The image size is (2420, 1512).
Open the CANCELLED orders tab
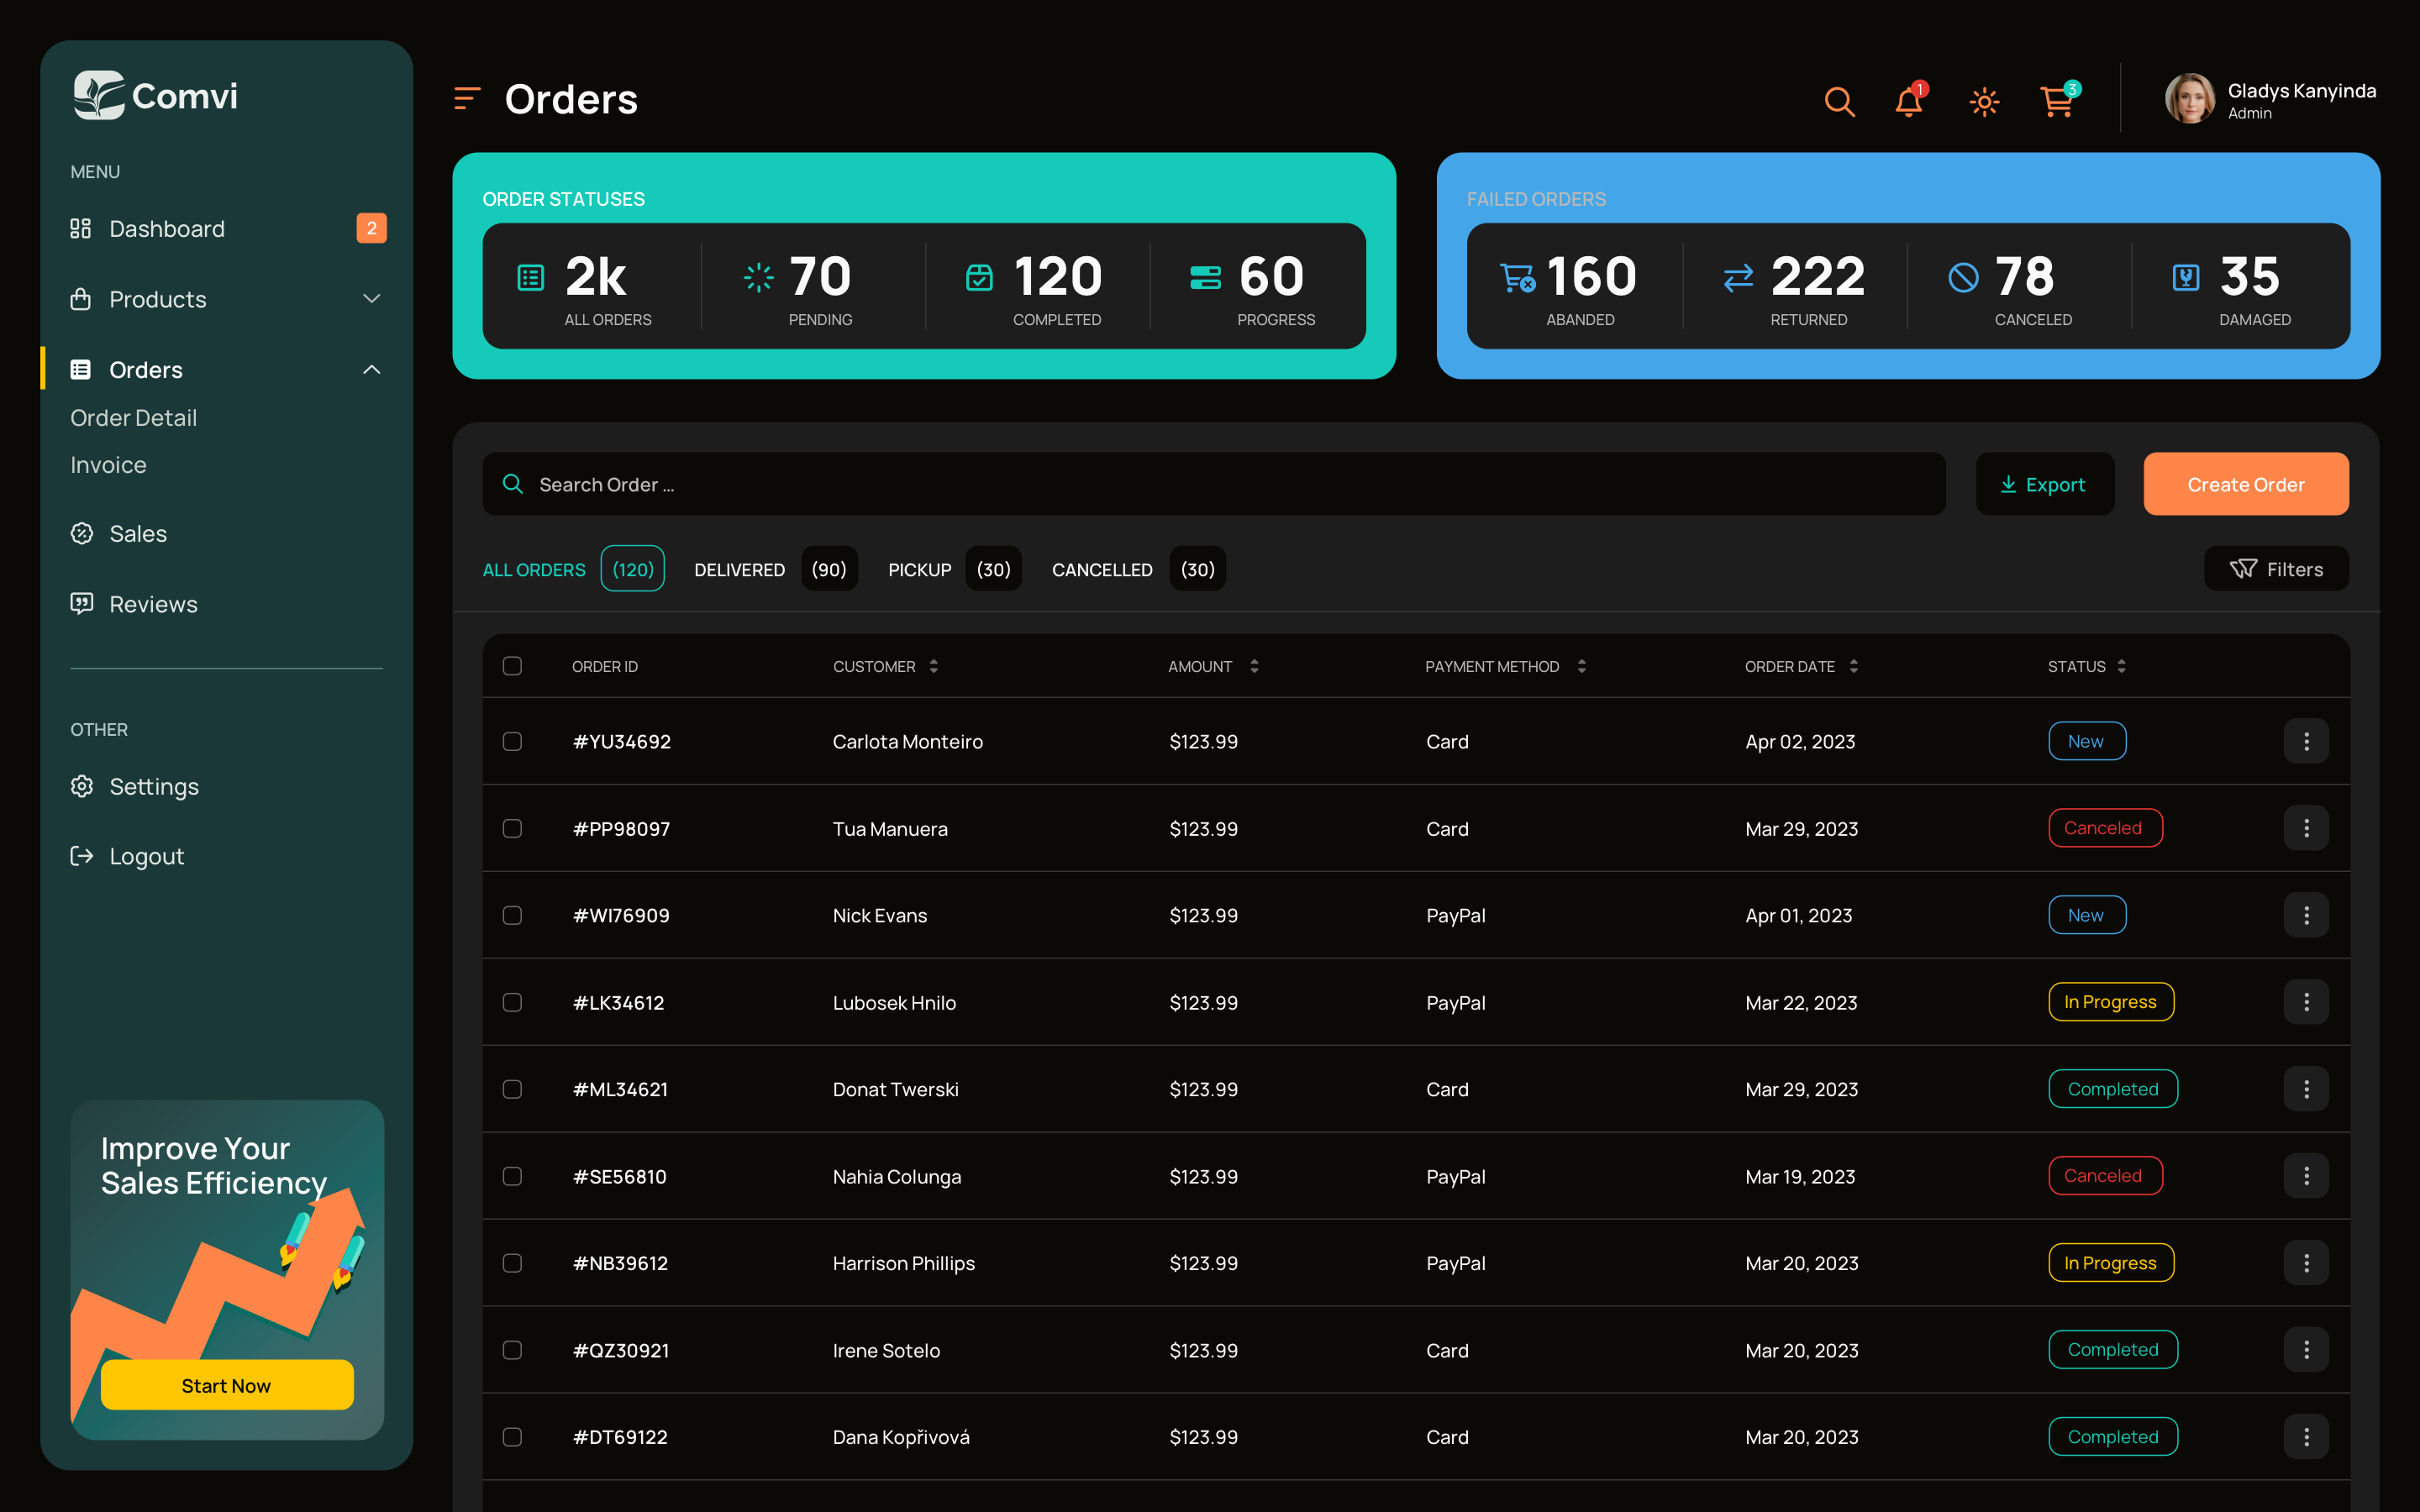pos(1102,569)
